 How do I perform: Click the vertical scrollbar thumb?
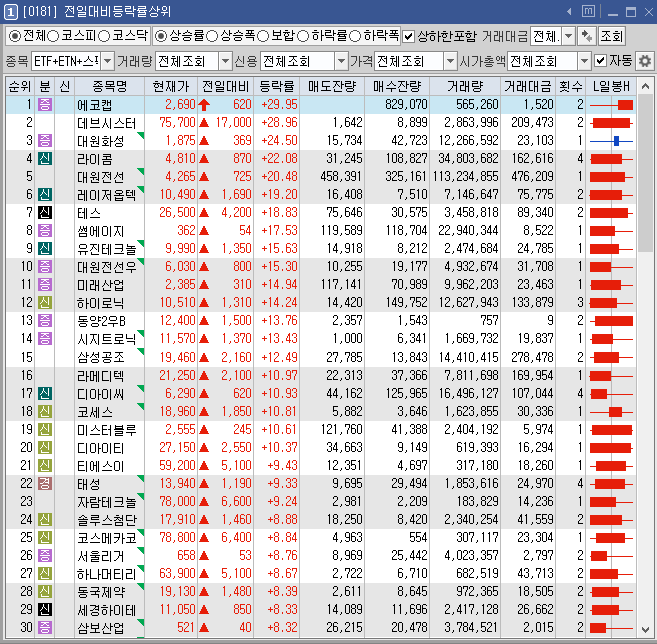click(645, 174)
